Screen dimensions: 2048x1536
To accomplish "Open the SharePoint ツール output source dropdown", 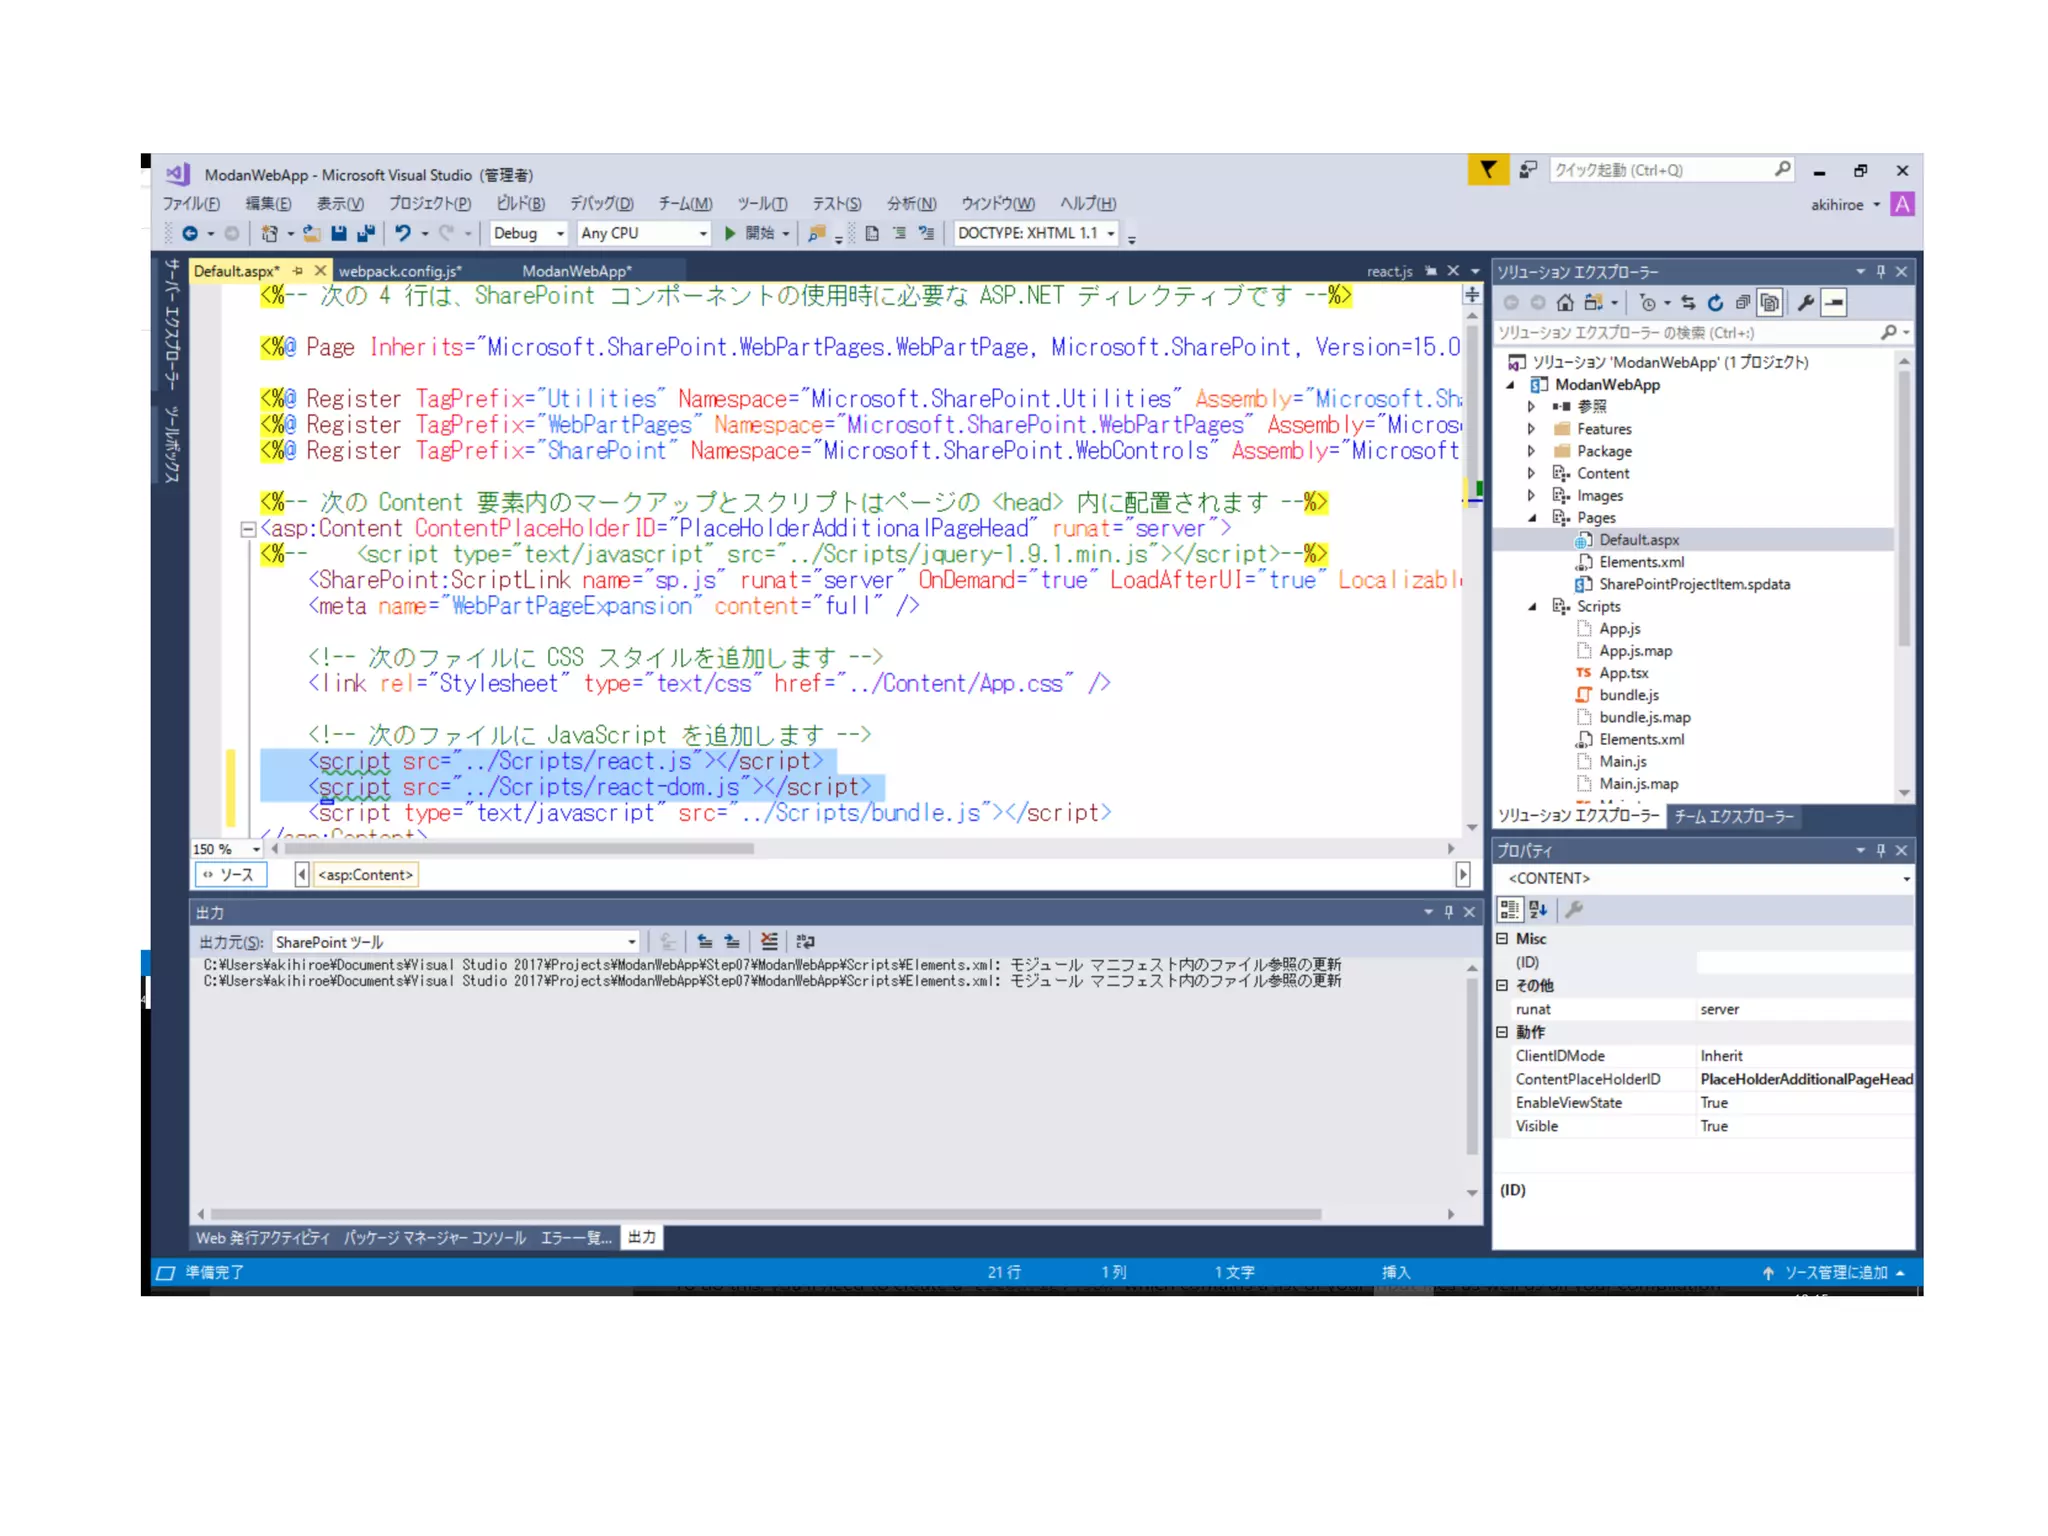I will coord(631,942).
